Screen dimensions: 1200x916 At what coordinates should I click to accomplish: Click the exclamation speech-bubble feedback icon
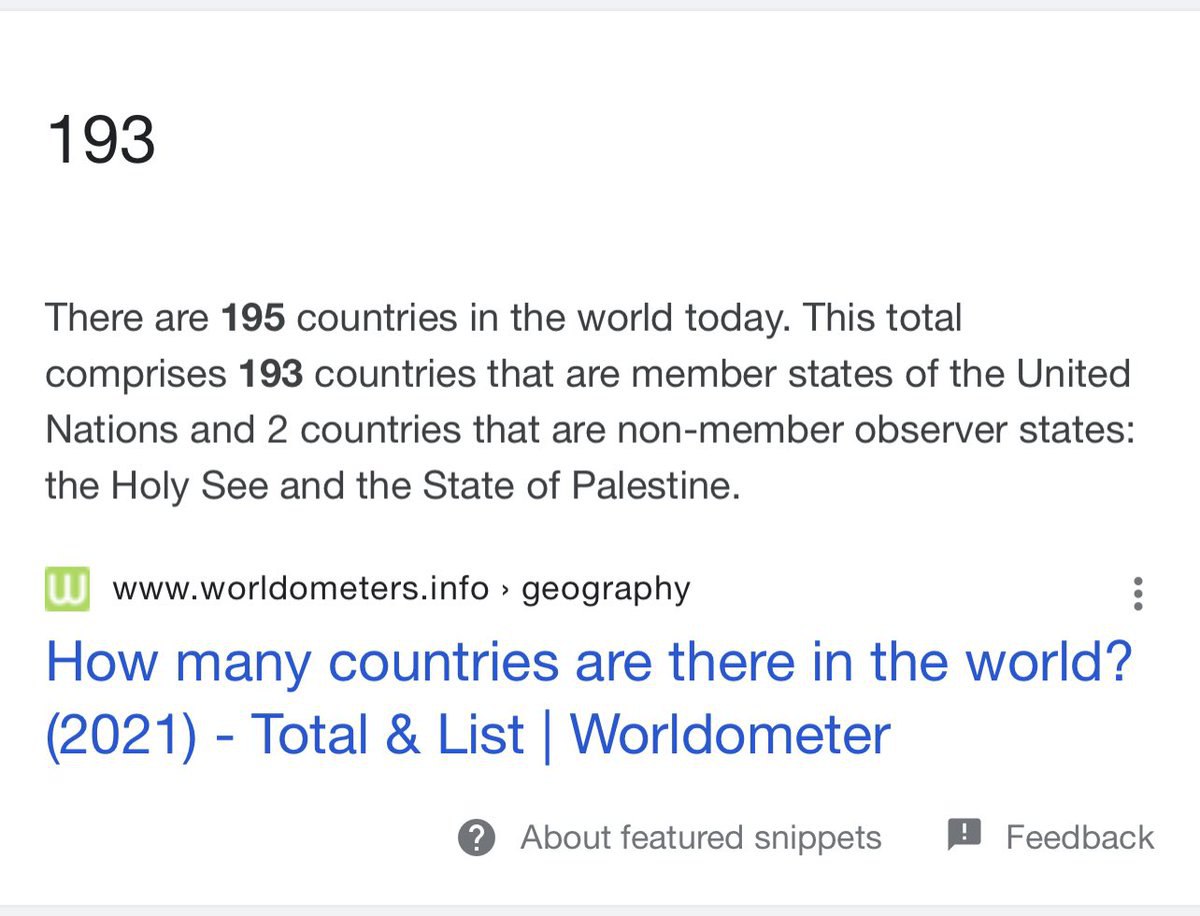[x=964, y=834]
